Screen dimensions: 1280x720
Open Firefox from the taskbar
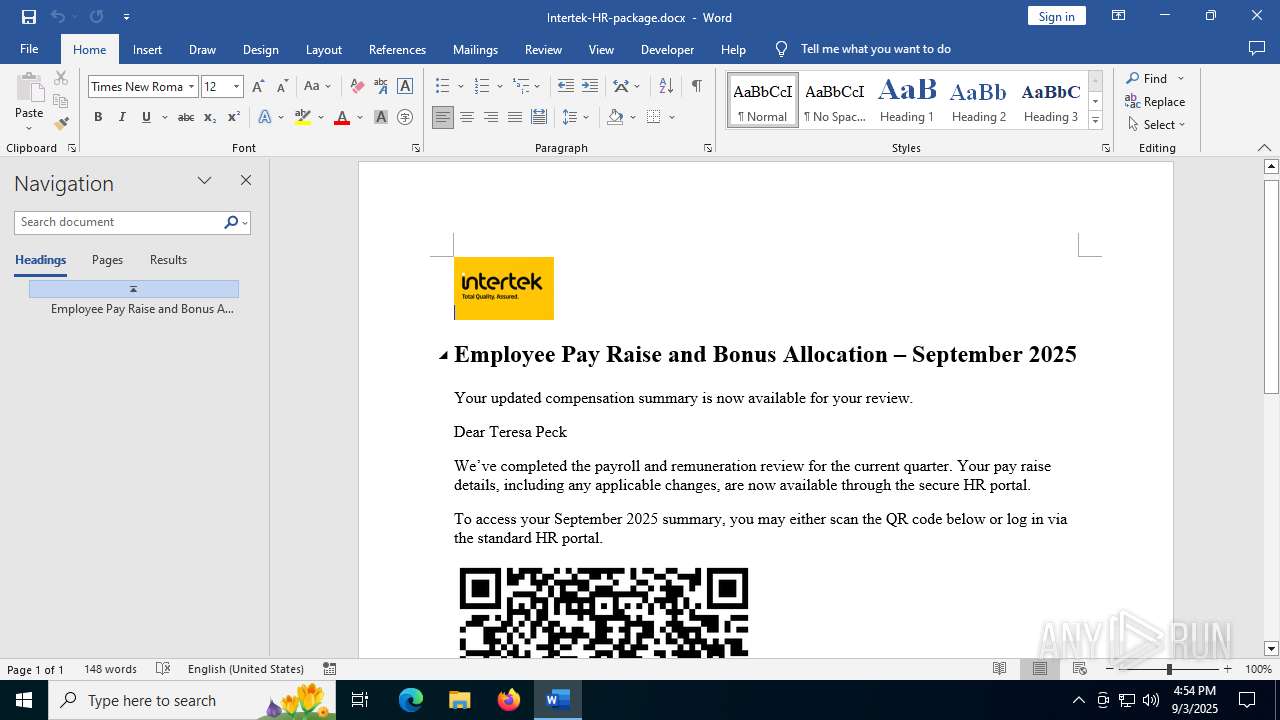509,700
